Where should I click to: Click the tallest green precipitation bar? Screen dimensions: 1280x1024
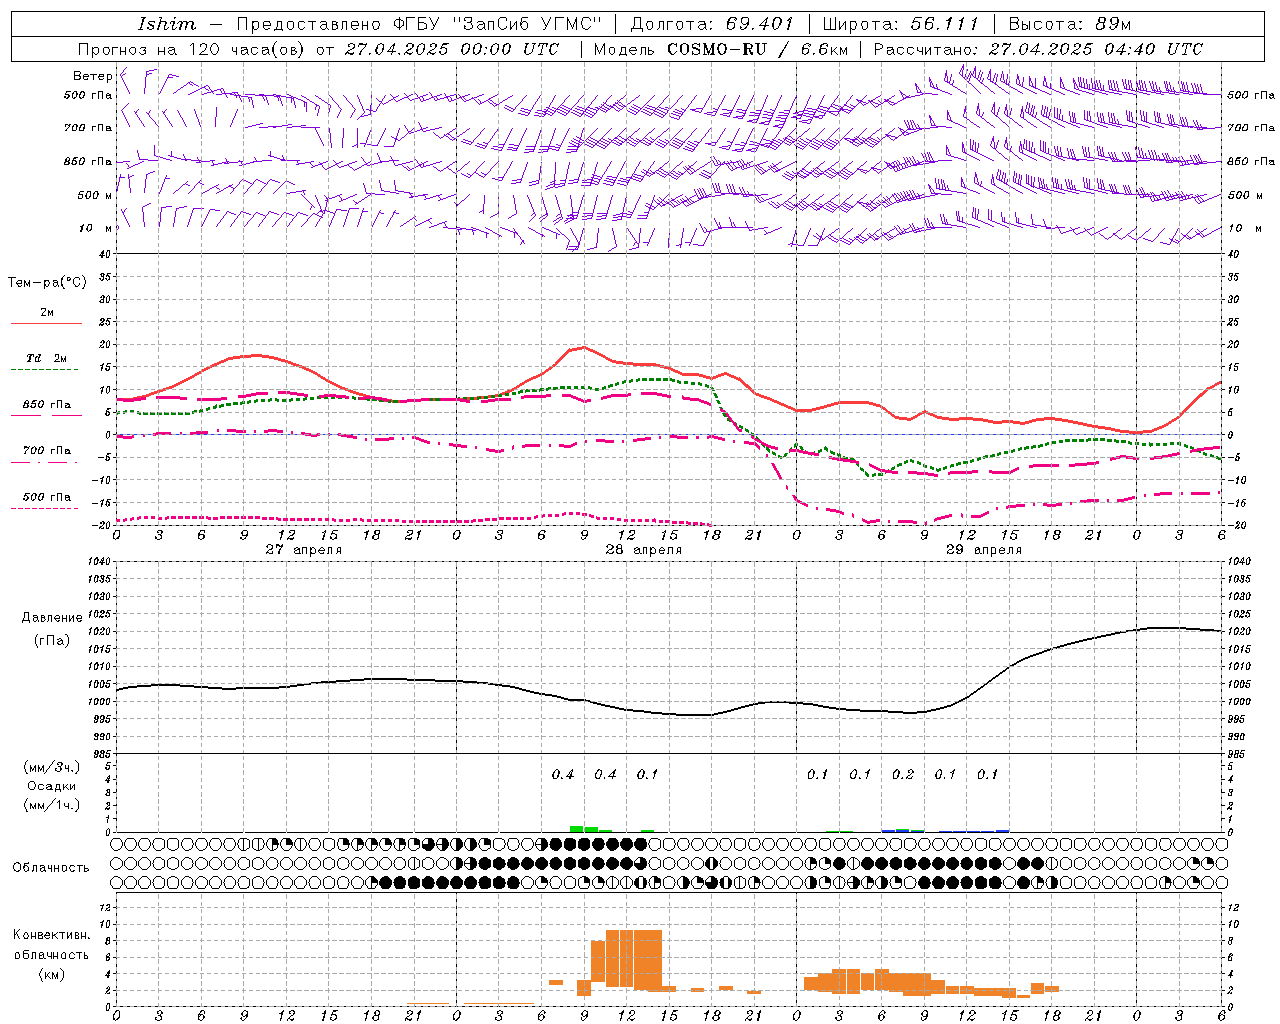click(x=576, y=828)
